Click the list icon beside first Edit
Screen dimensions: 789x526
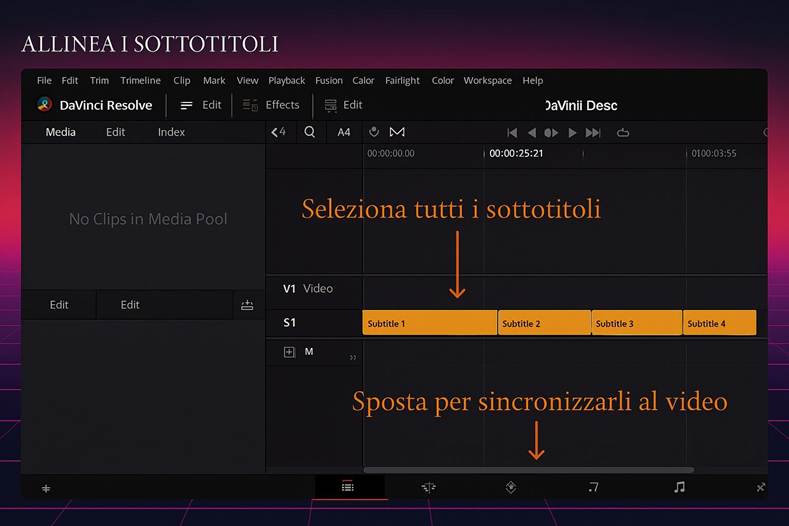click(186, 105)
